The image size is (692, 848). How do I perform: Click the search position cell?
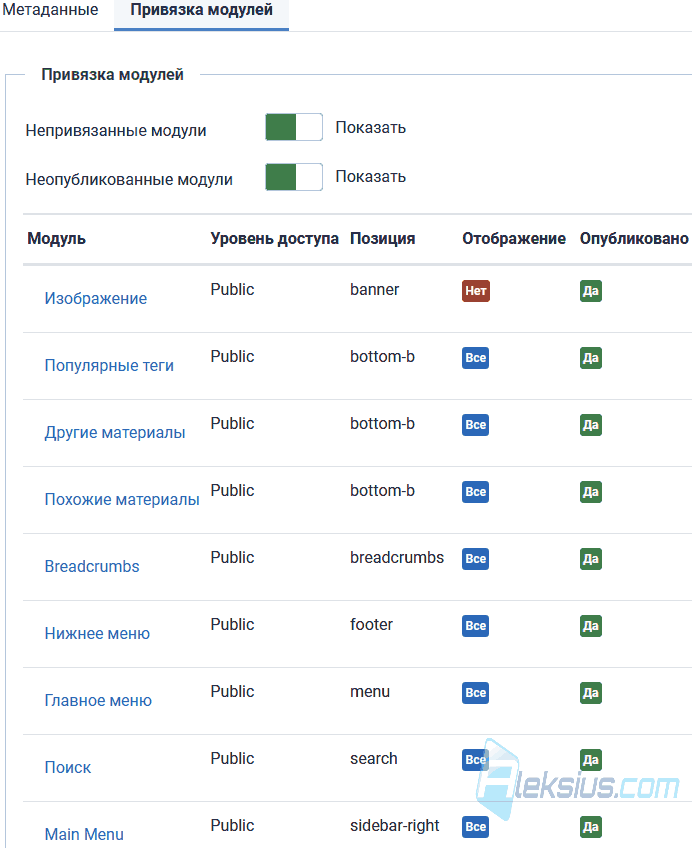(374, 759)
